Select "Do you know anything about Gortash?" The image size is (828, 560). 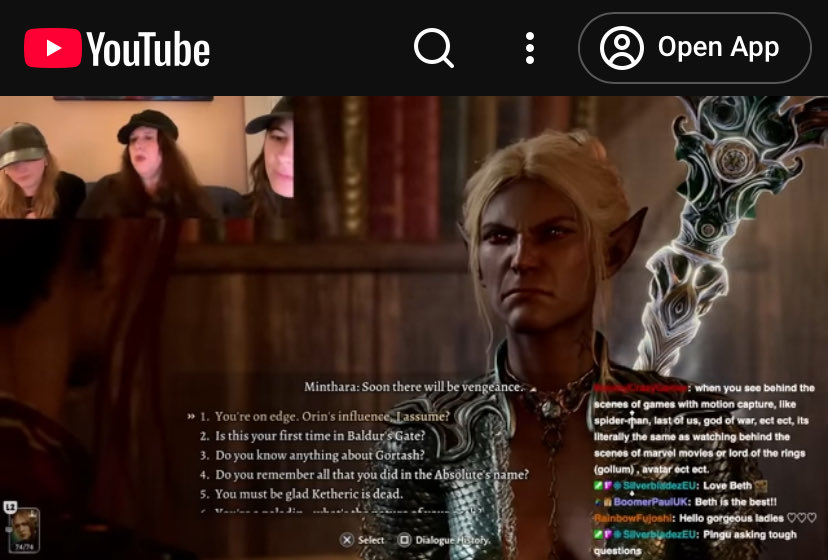pyautogui.click(x=312, y=455)
